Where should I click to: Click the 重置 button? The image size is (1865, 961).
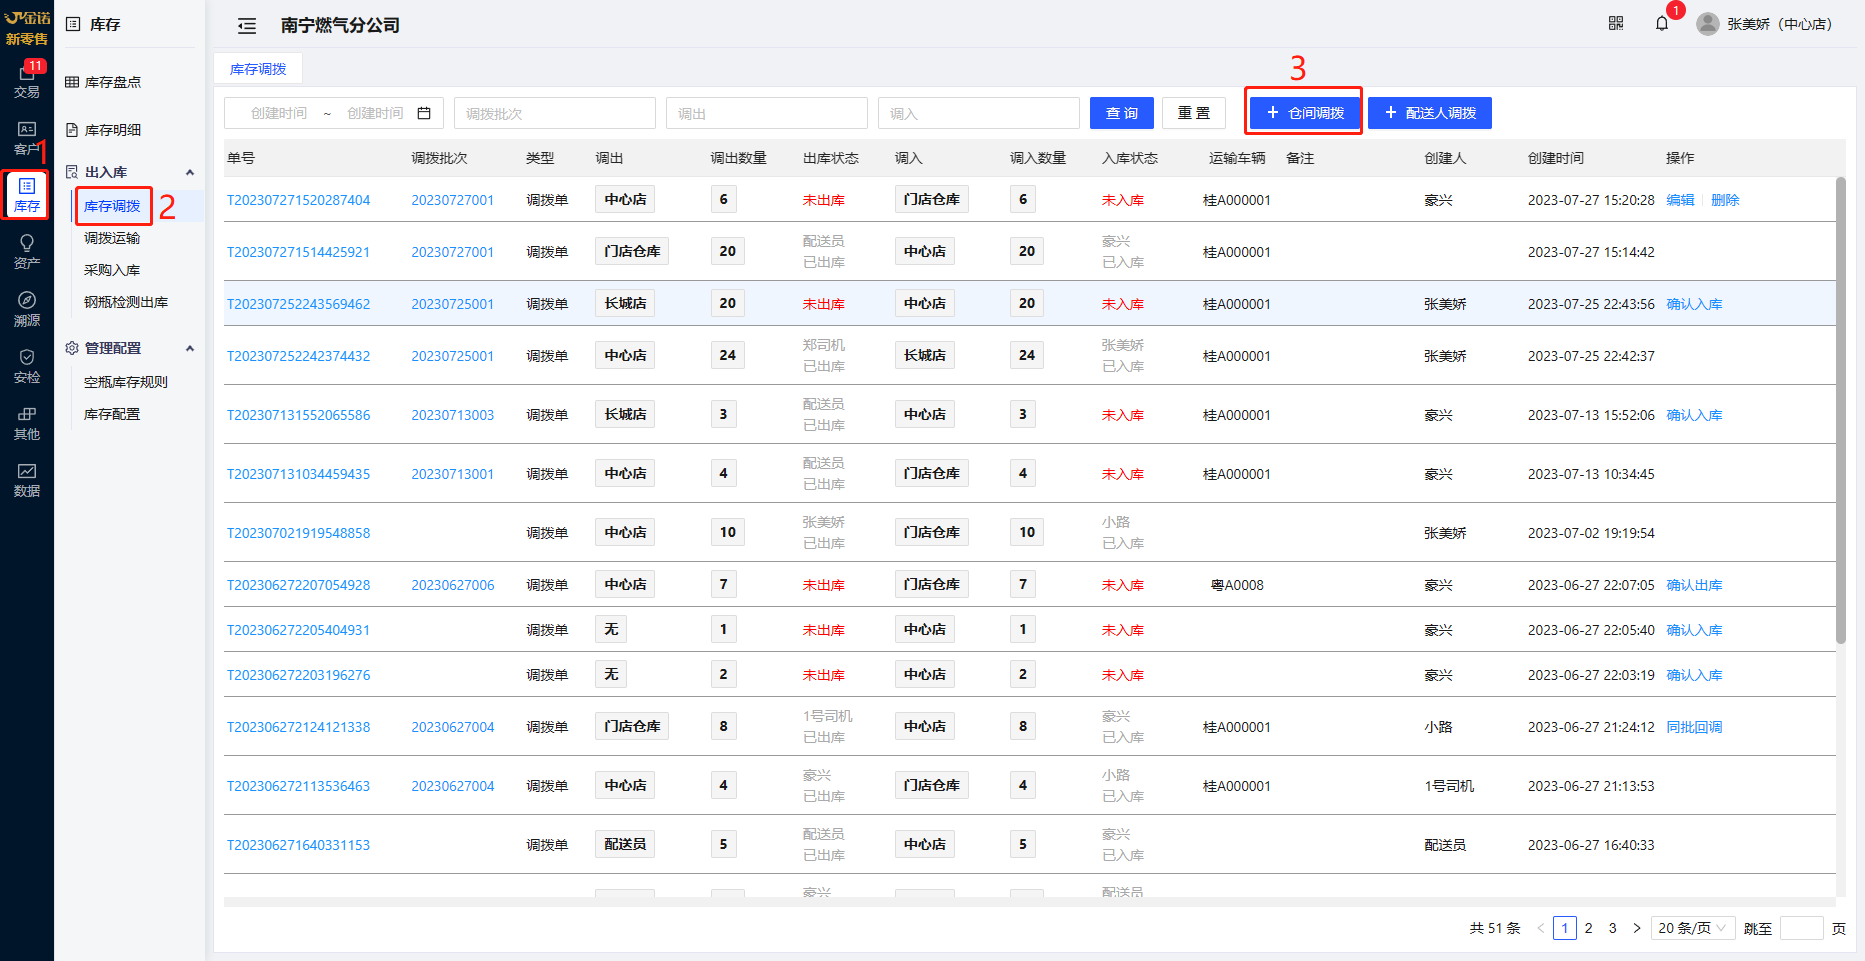[x=1194, y=113]
